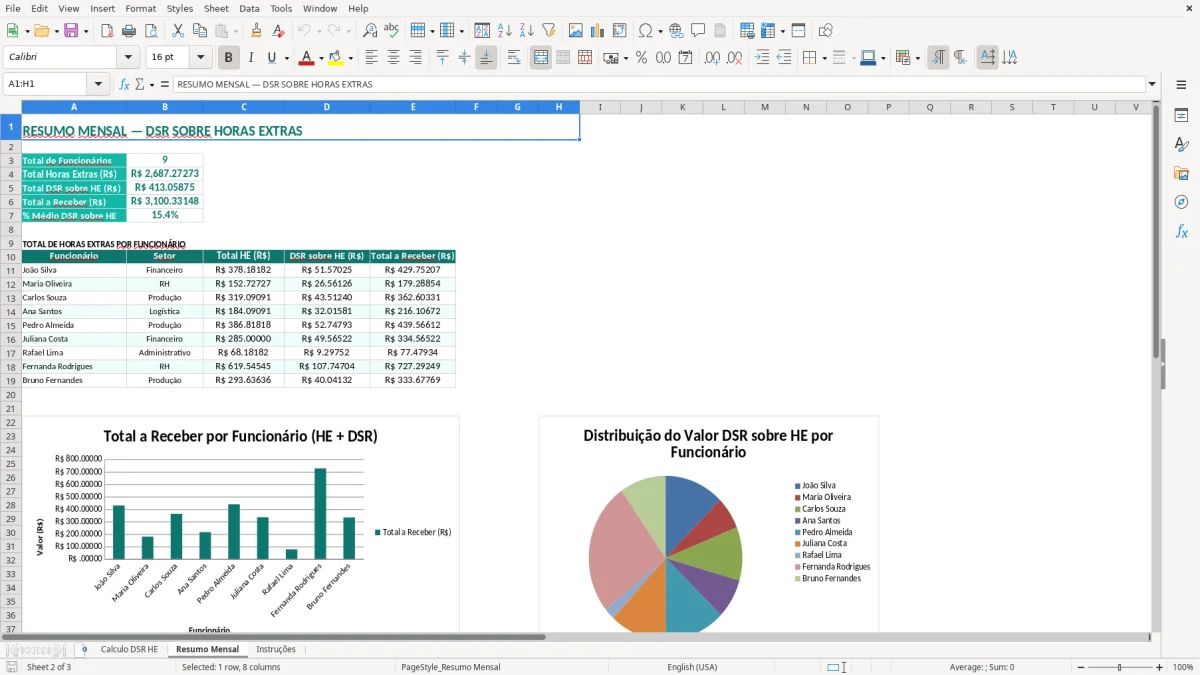Expand the Font Size dropdown
The height and width of the screenshot is (675, 1200).
tap(200, 58)
